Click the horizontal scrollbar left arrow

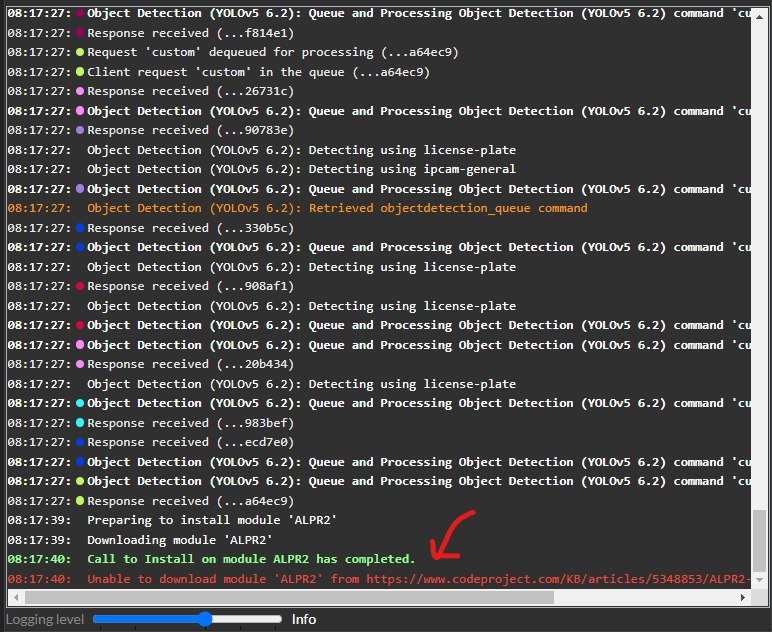coord(16,597)
